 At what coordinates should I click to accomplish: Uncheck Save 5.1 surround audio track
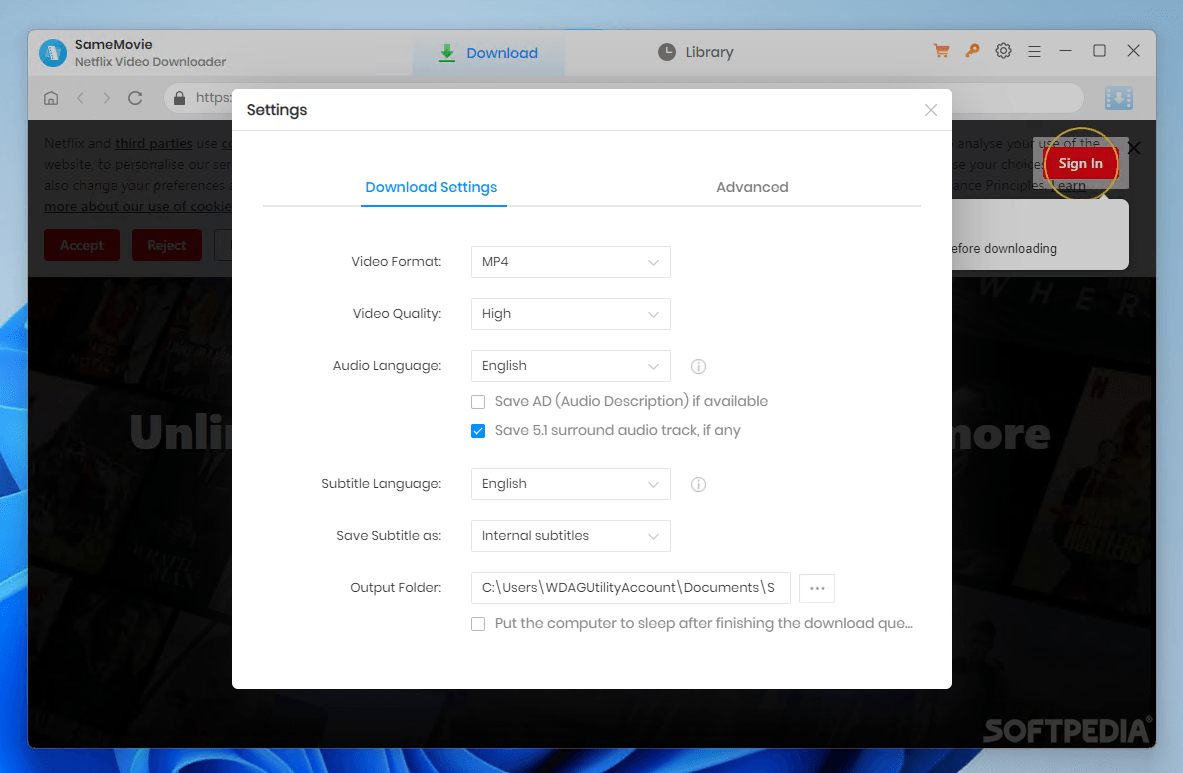pos(478,431)
